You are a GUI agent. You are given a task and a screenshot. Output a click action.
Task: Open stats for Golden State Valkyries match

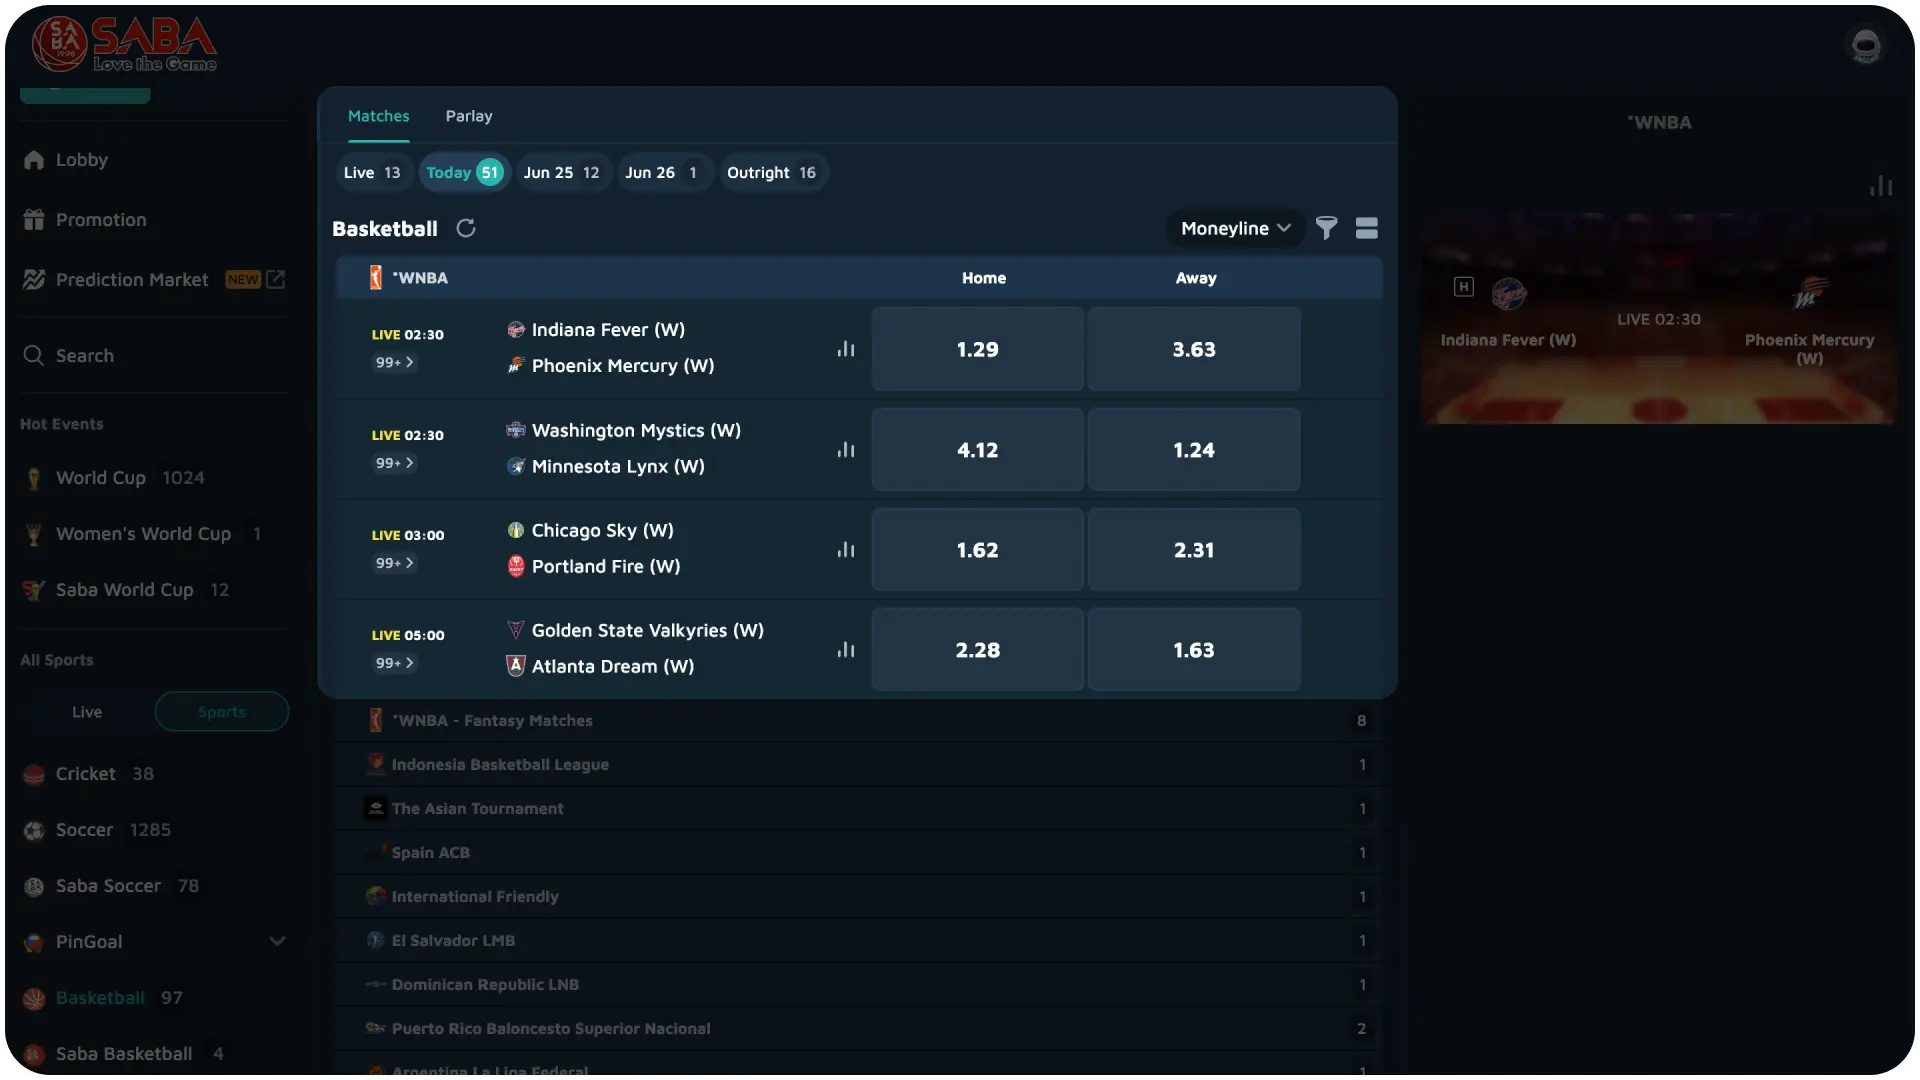tap(846, 650)
